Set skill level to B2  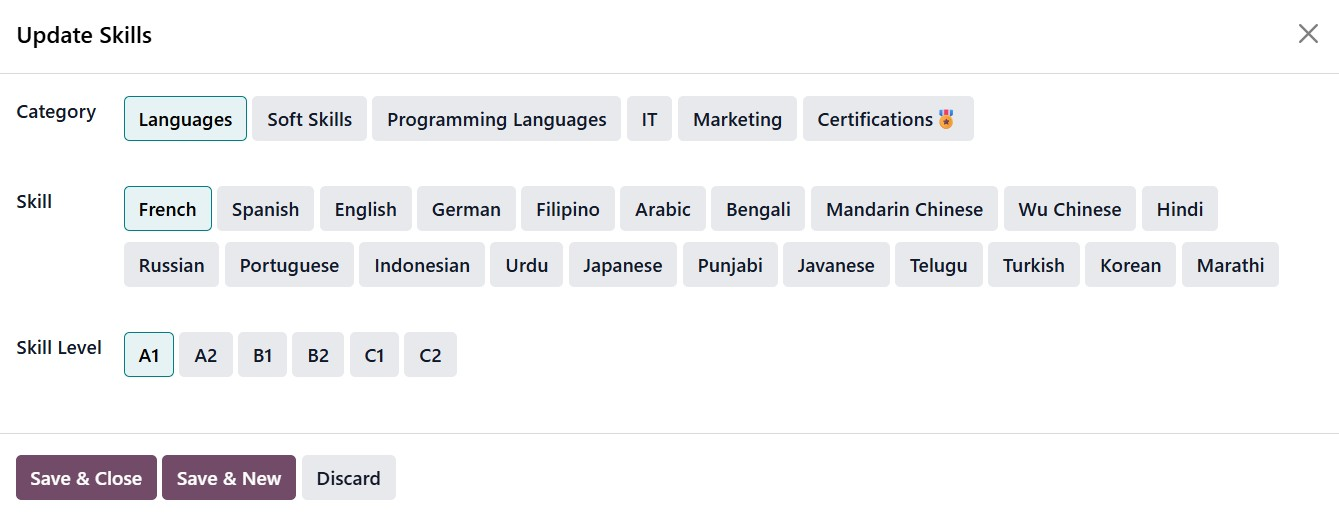318,355
